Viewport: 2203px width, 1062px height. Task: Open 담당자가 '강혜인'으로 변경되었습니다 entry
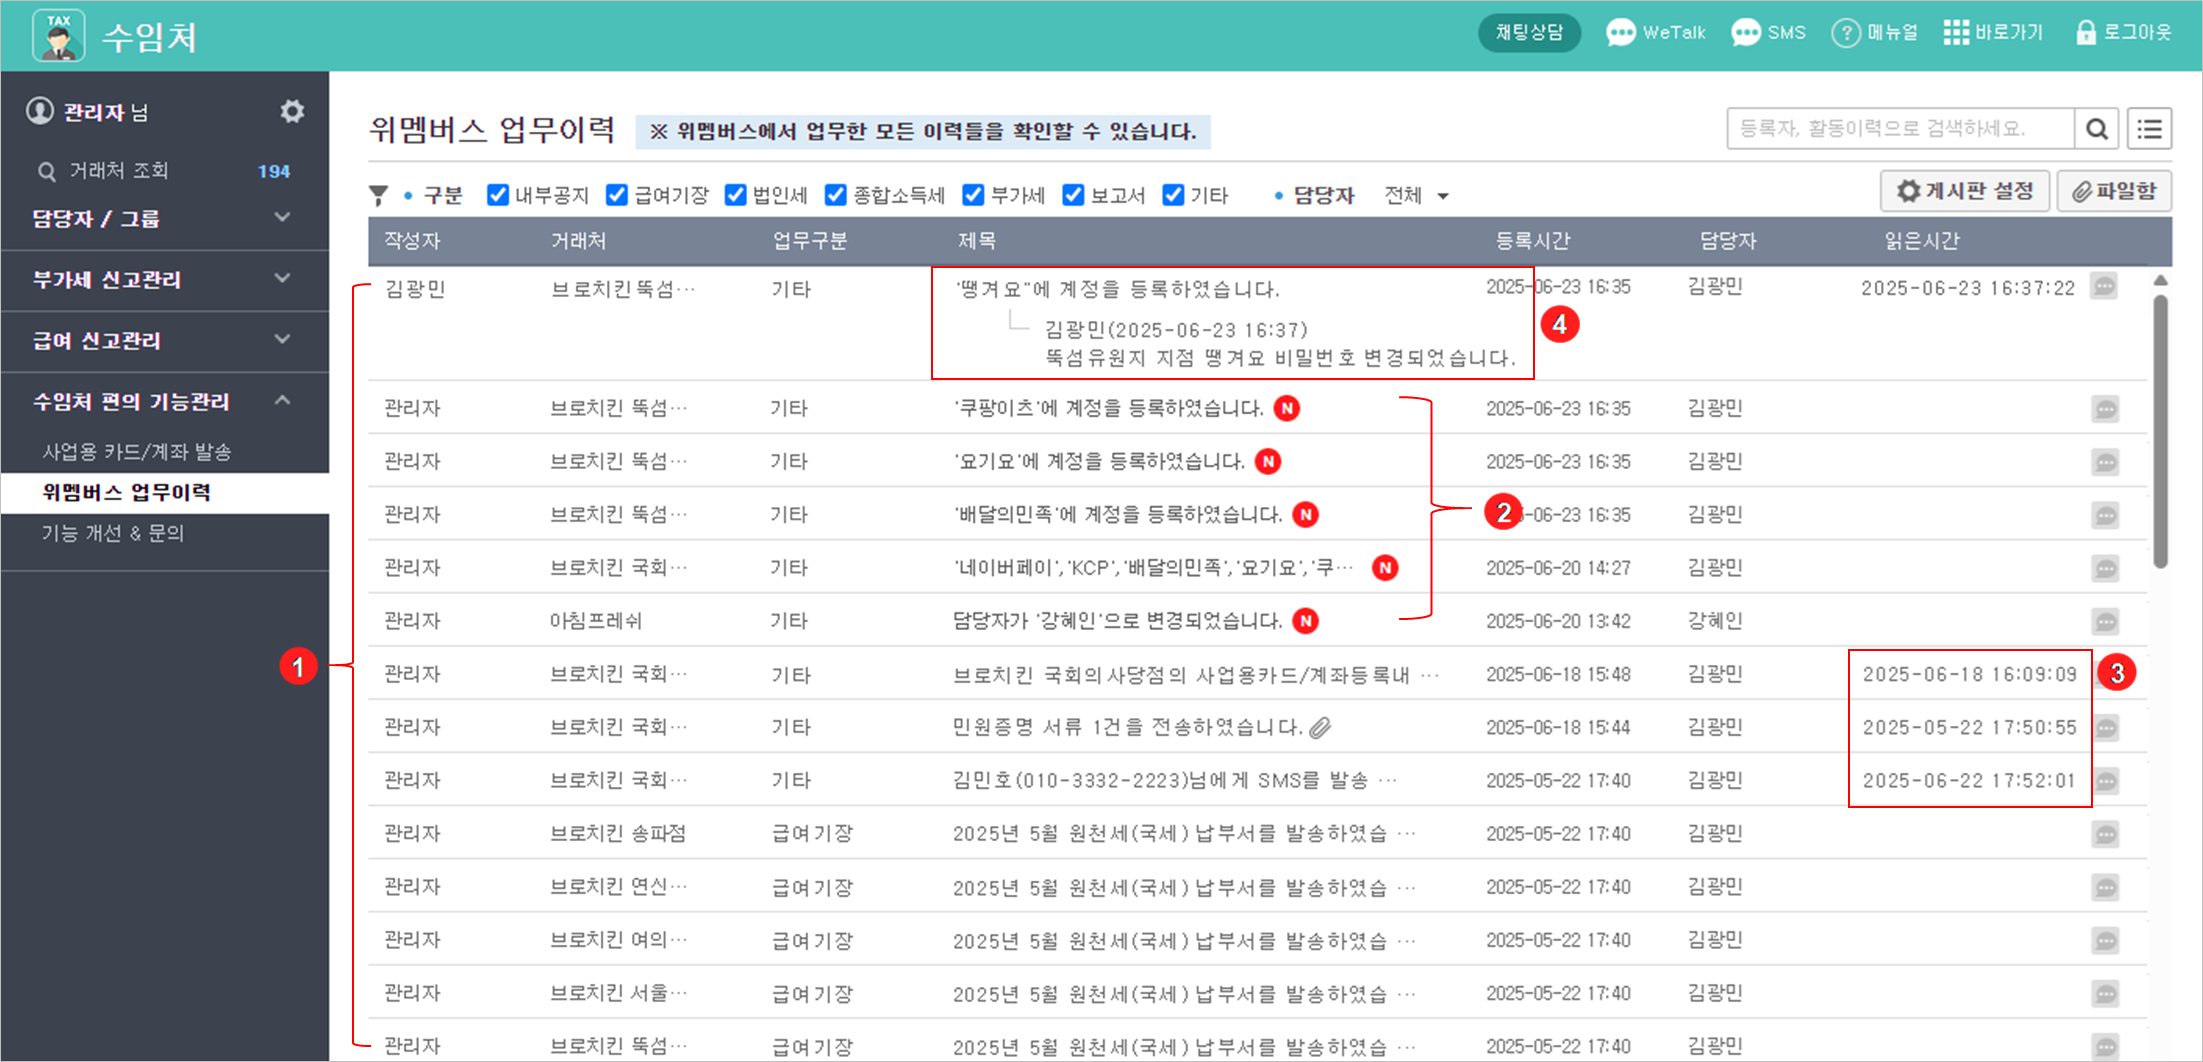tap(1118, 621)
